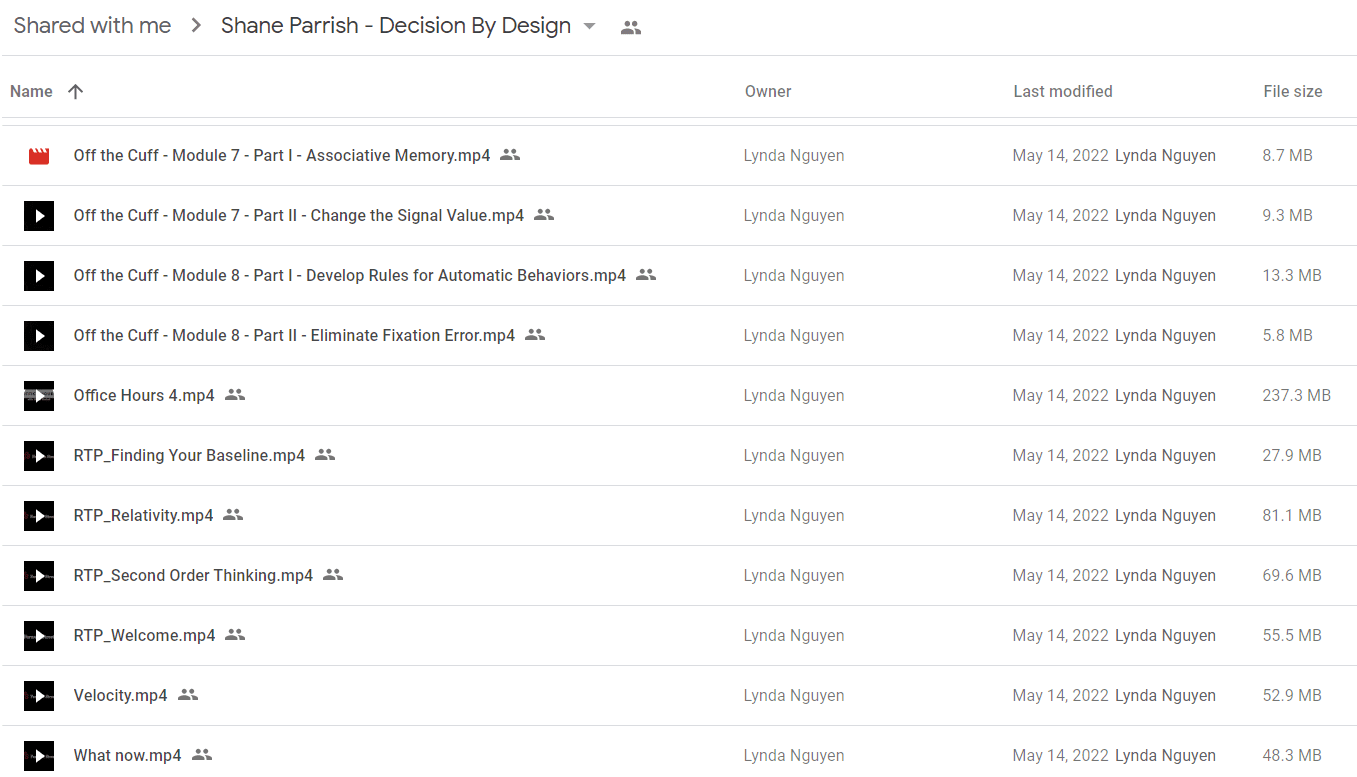Click the play thumbnail for Eliminate Fixation Error.mp4

pos(39,336)
